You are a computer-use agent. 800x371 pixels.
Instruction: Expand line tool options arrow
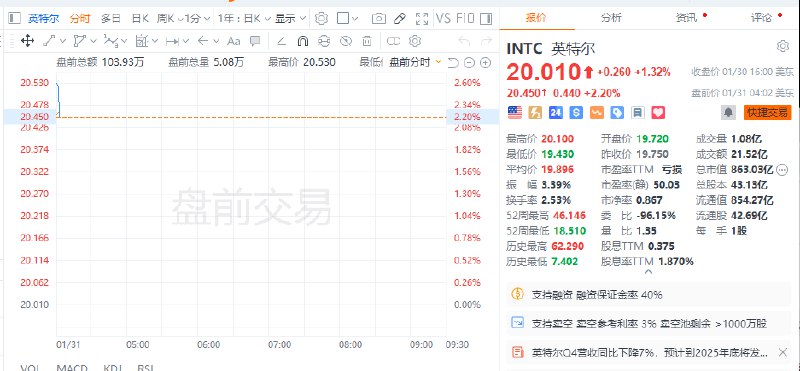[63, 41]
